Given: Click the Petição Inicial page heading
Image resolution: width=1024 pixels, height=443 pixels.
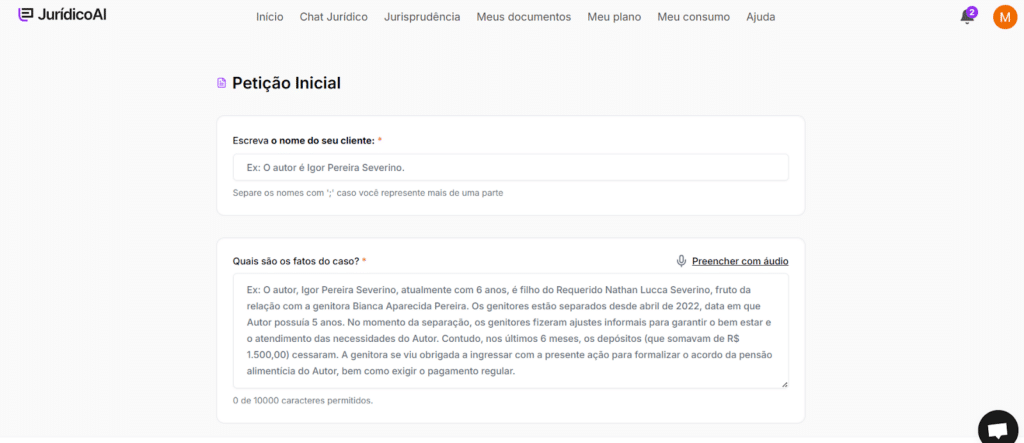Looking at the screenshot, I should point(286,83).
